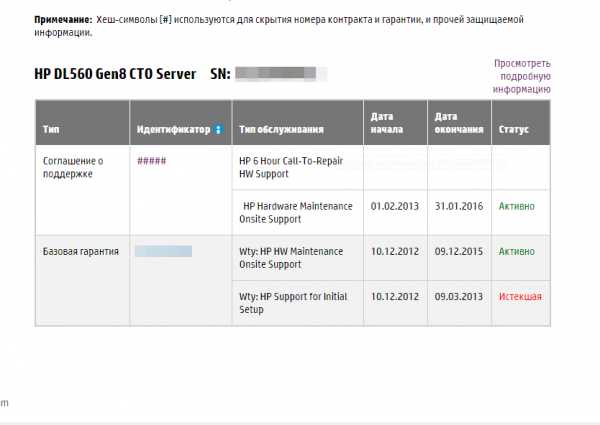Click HP 6 Hour Call-To-Repair HW Support
600x425 pixels.
[291, 167]
